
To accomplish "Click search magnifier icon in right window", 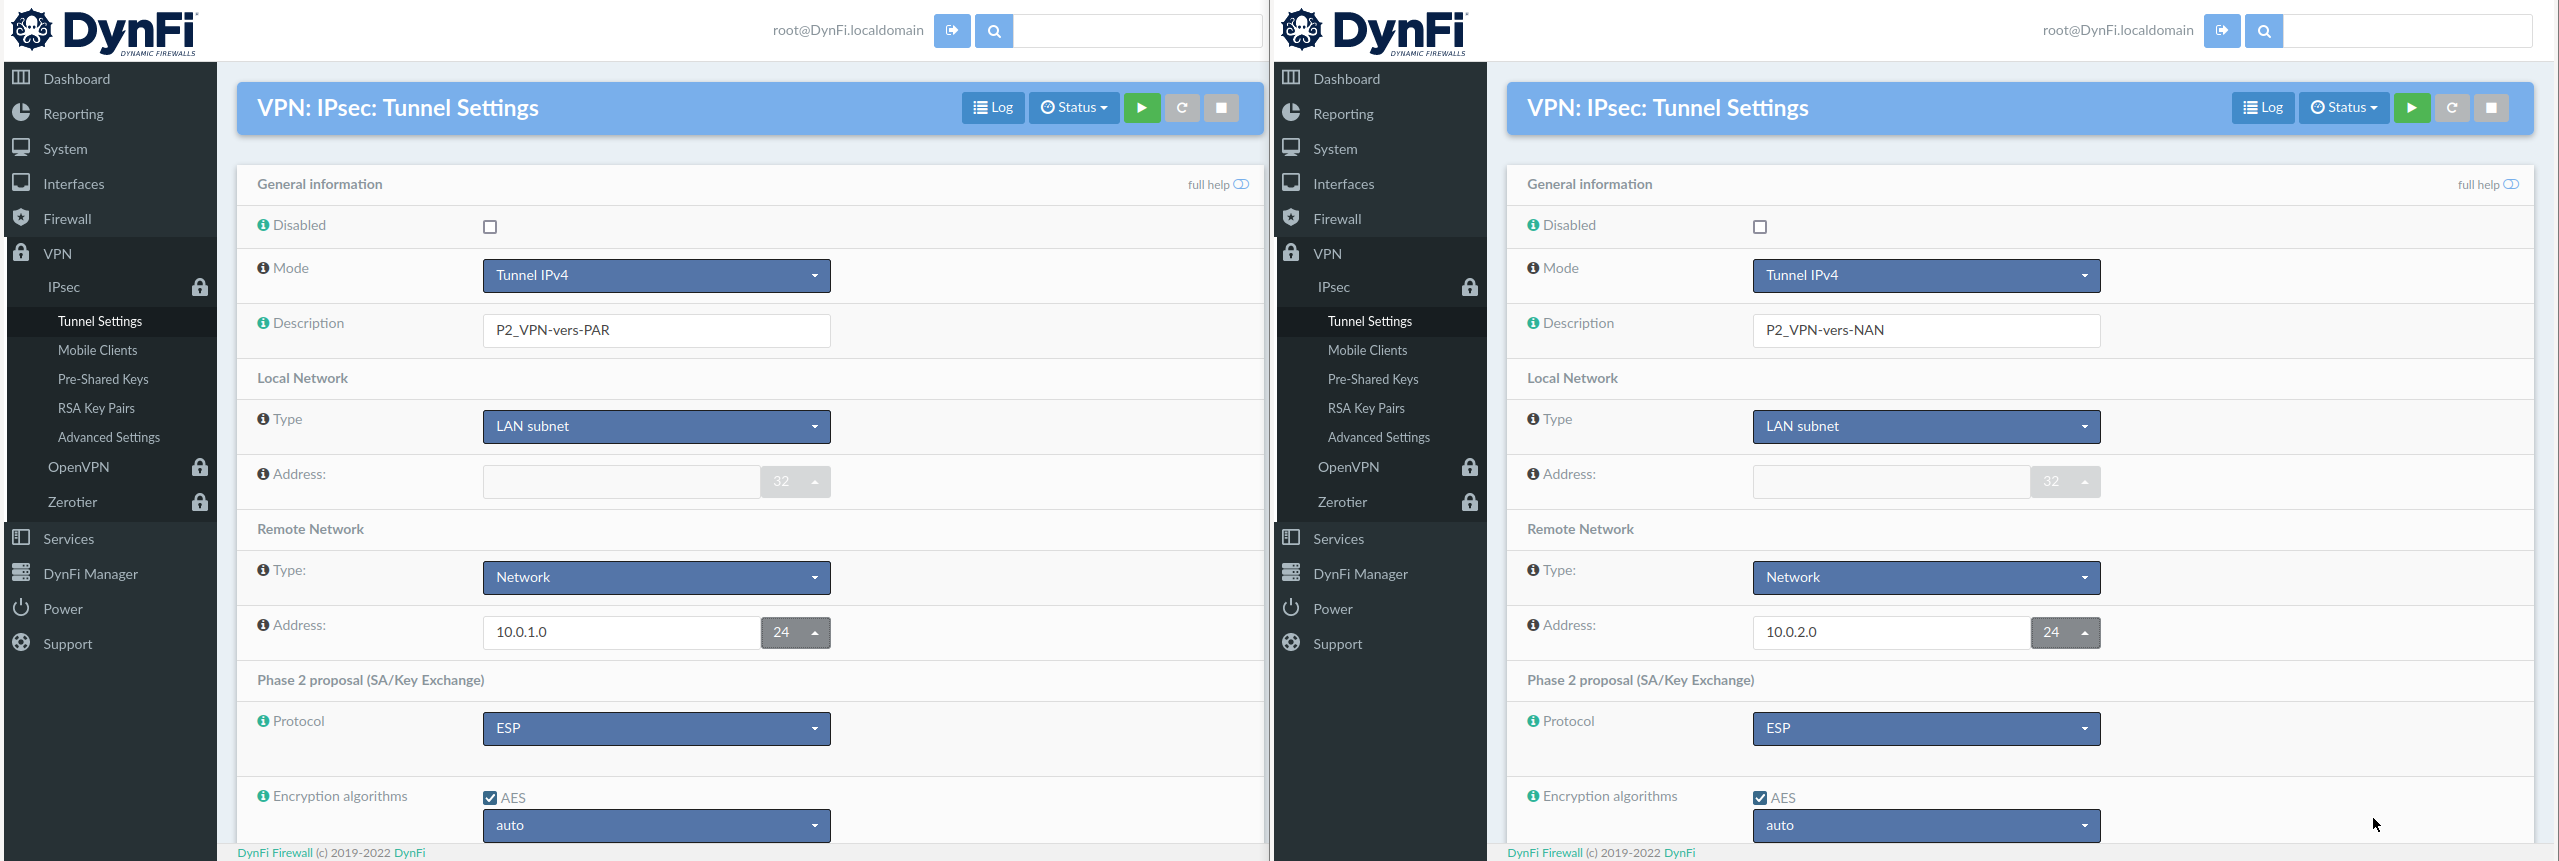I will [2264, 31].
